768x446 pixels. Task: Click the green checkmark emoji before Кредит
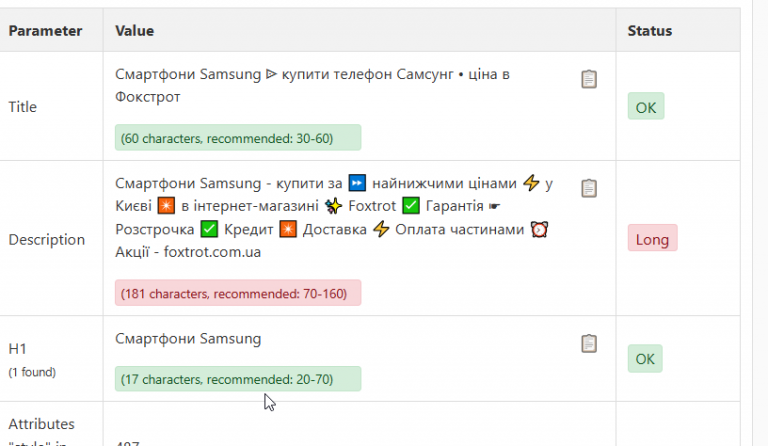(x=209, y=229)
